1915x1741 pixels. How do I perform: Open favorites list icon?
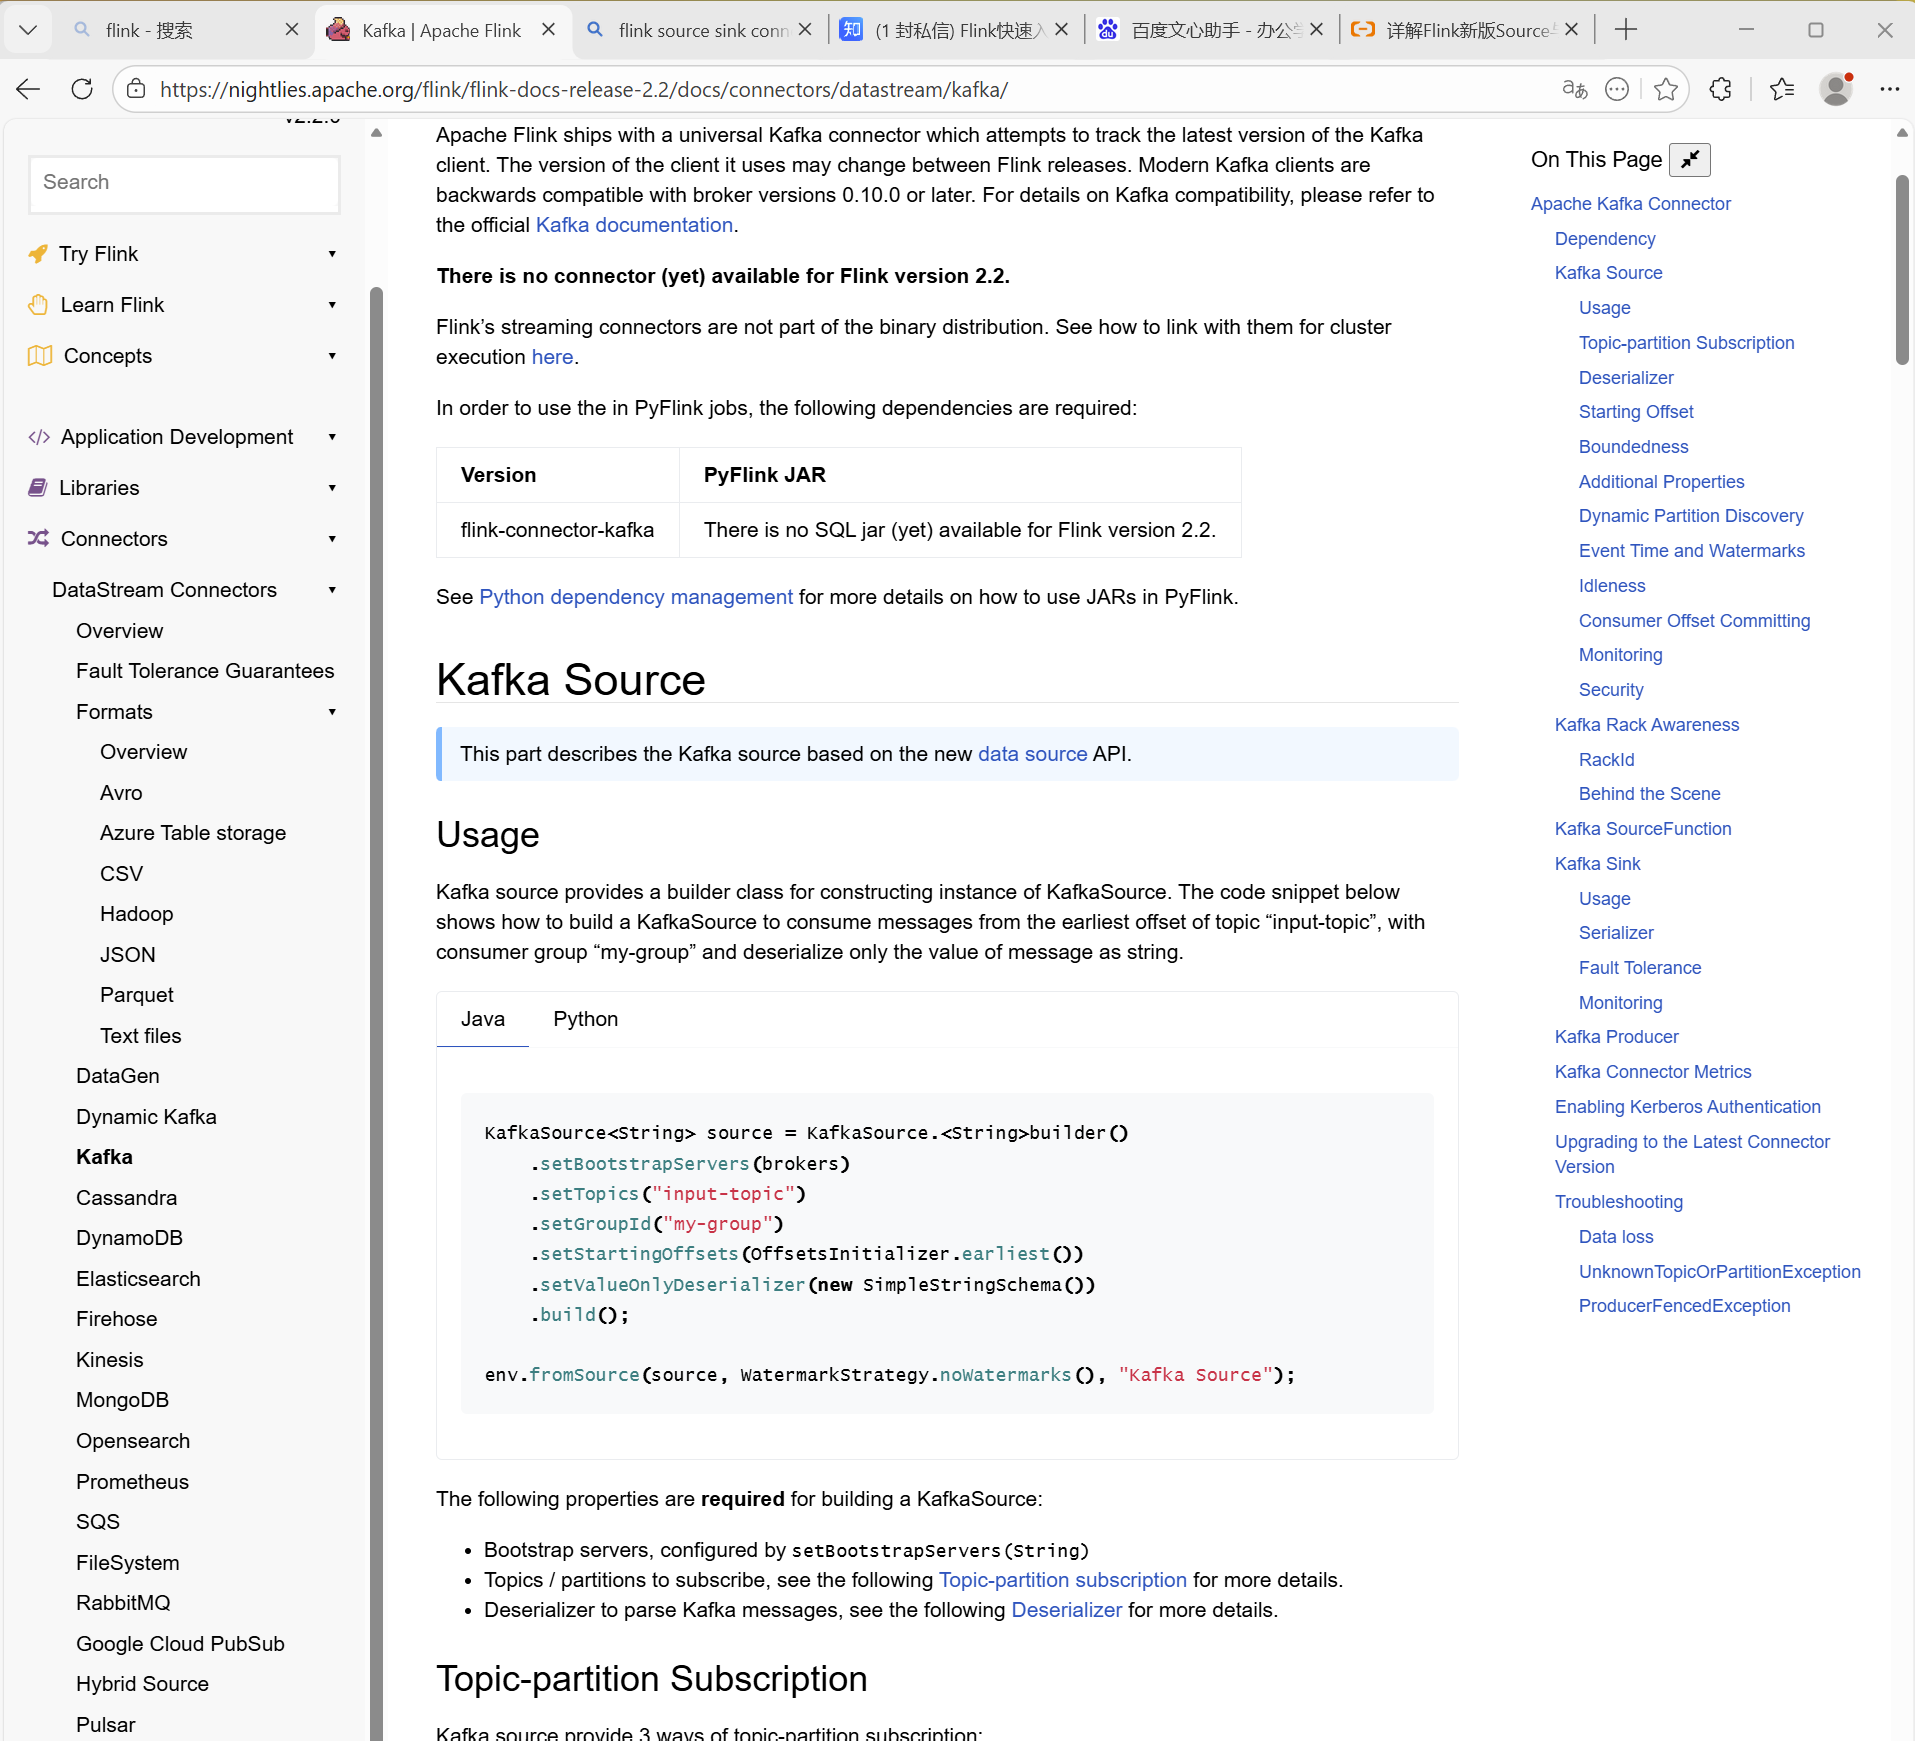[1782, 90]
